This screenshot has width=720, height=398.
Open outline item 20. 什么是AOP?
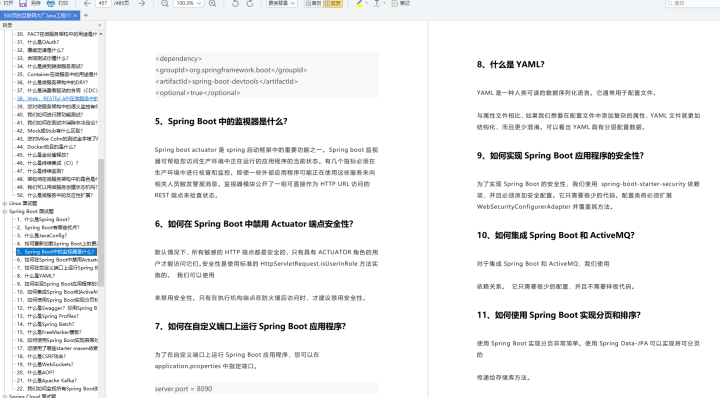coord(36,372)
